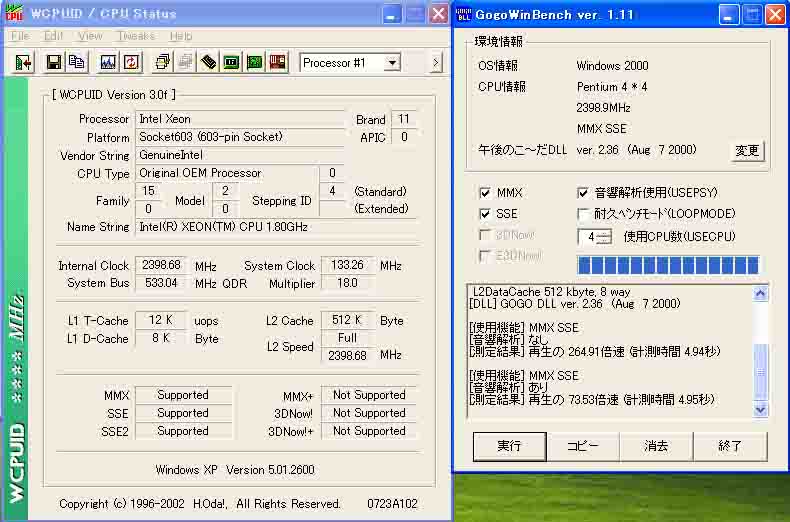
Task: Open the Edit menu in WCPUID
Action: tap(53, 36)
